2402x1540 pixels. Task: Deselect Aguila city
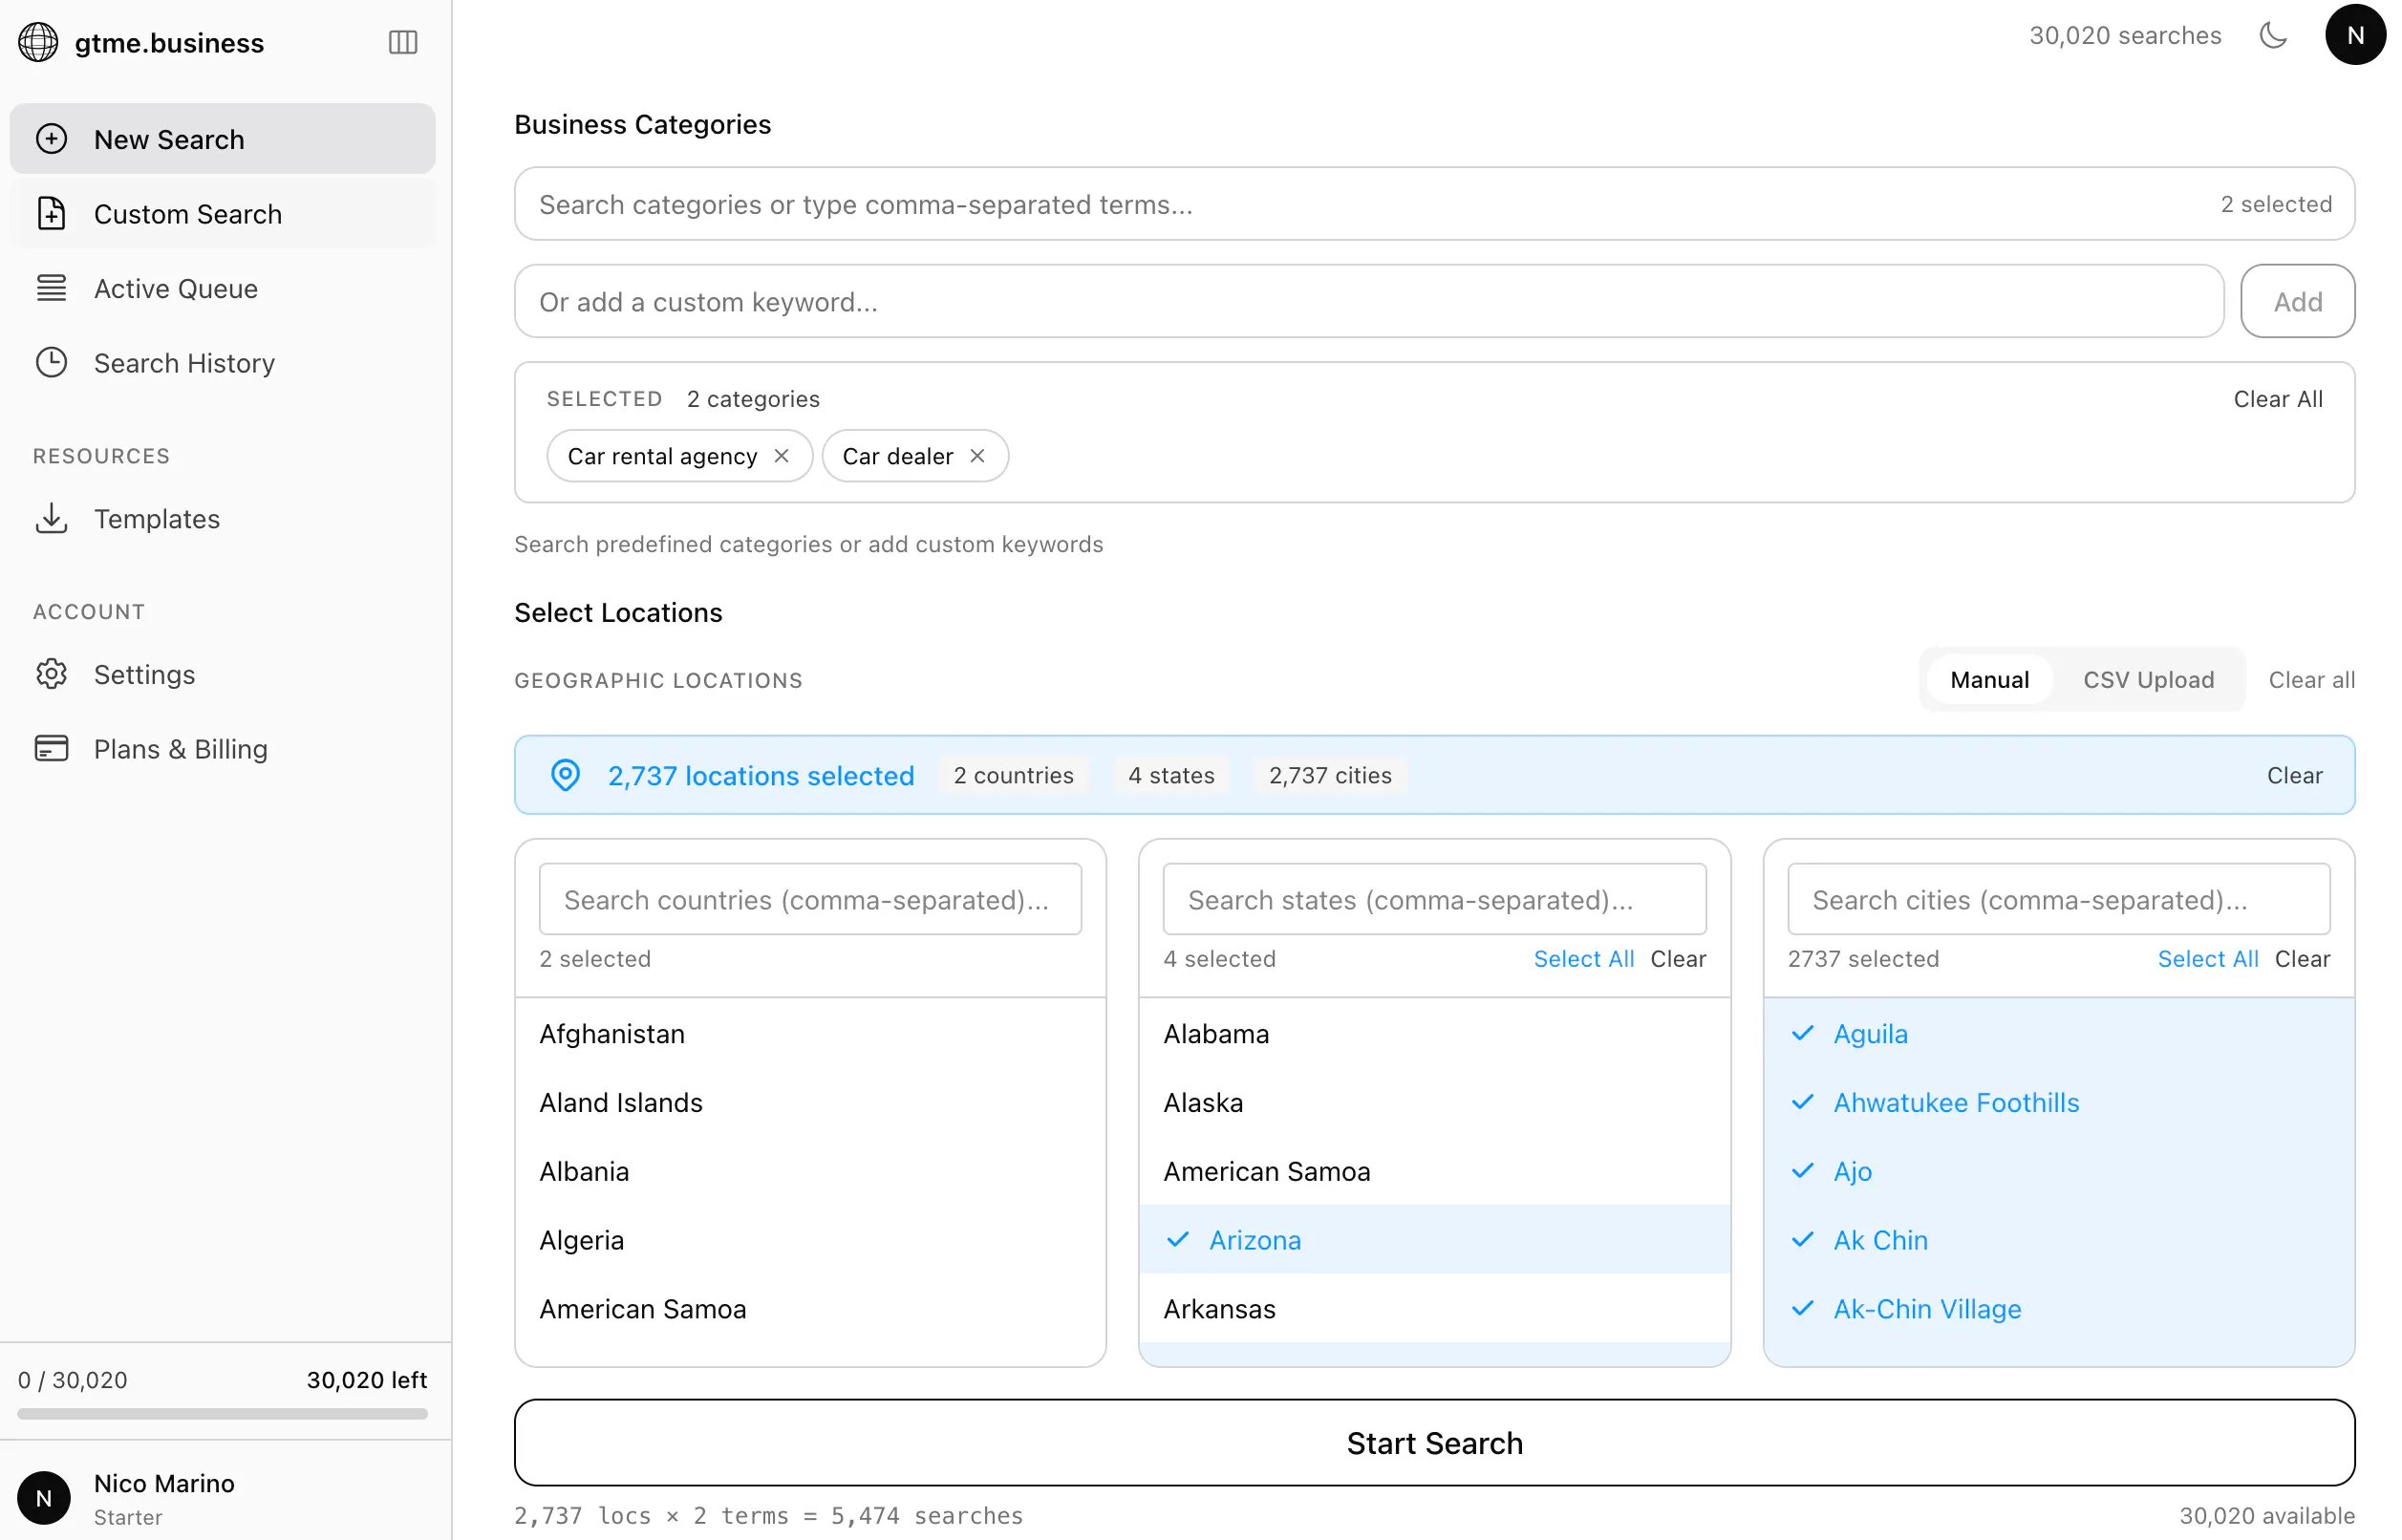2058,1033
